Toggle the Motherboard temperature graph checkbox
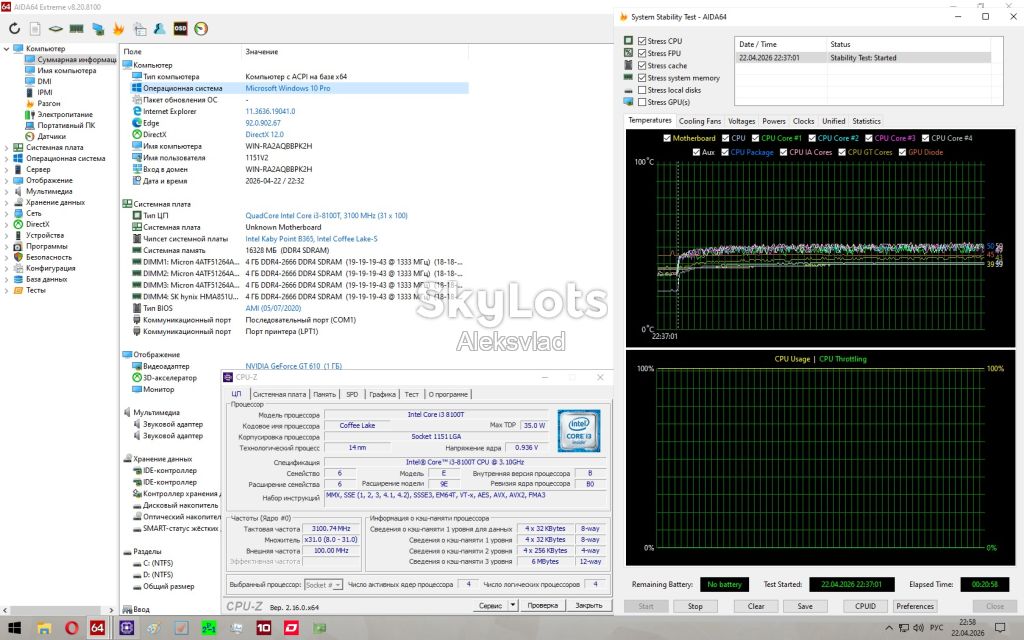The width and height of the screenshot is (1024, 640). [x=667, y=138]
